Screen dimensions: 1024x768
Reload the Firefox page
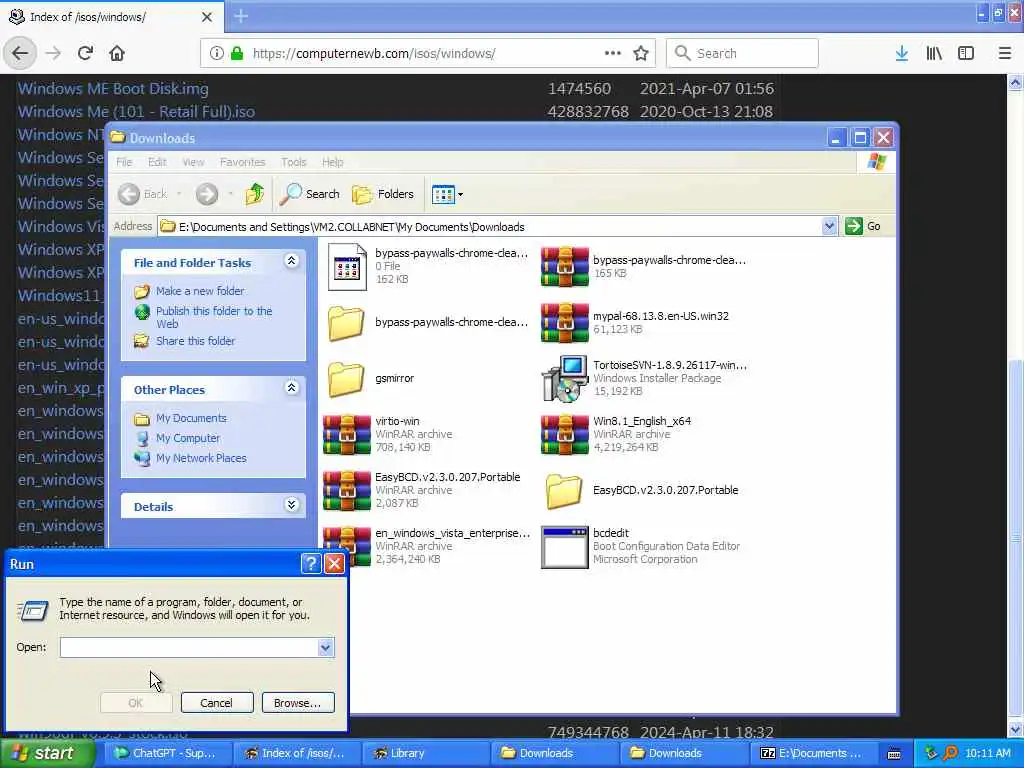point(85,53)
